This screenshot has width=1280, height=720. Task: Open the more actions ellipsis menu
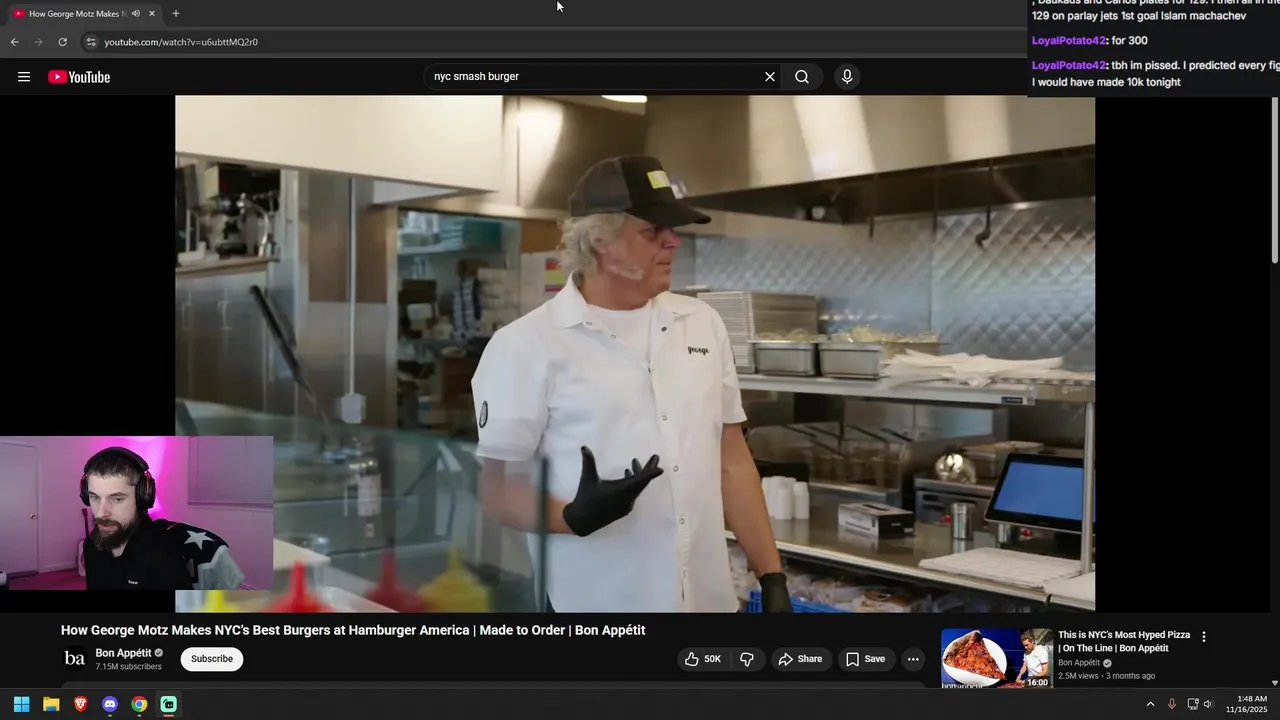pos(913,659)
